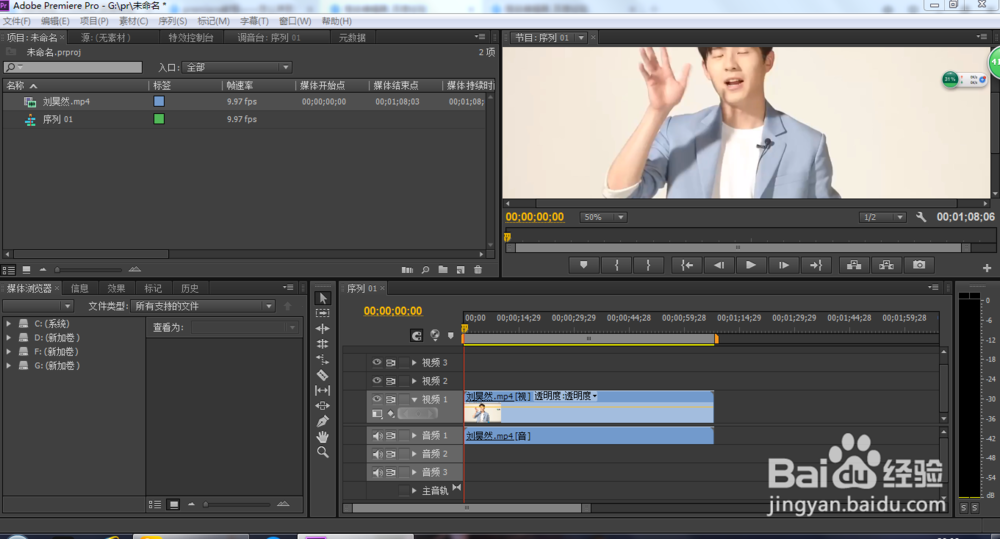Toggle sync lock on 视频 3 track

[391, 362]
